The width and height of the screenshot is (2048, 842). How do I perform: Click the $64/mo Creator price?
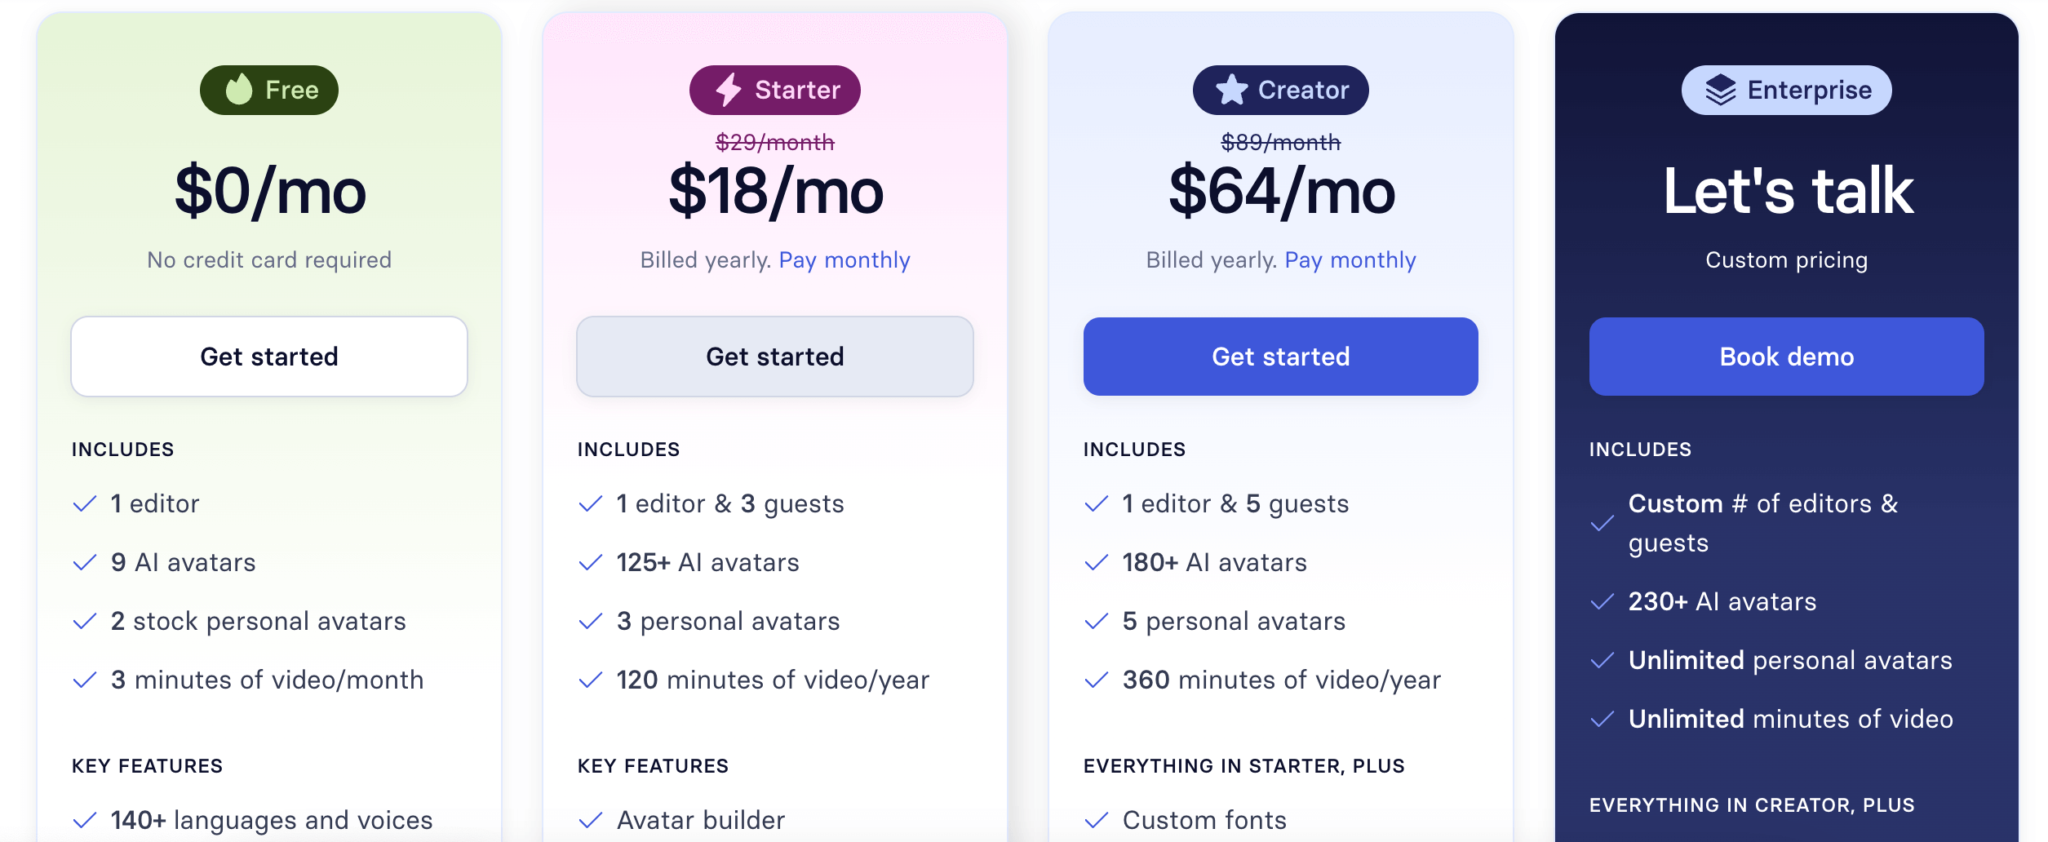(x=1281, y=192)
